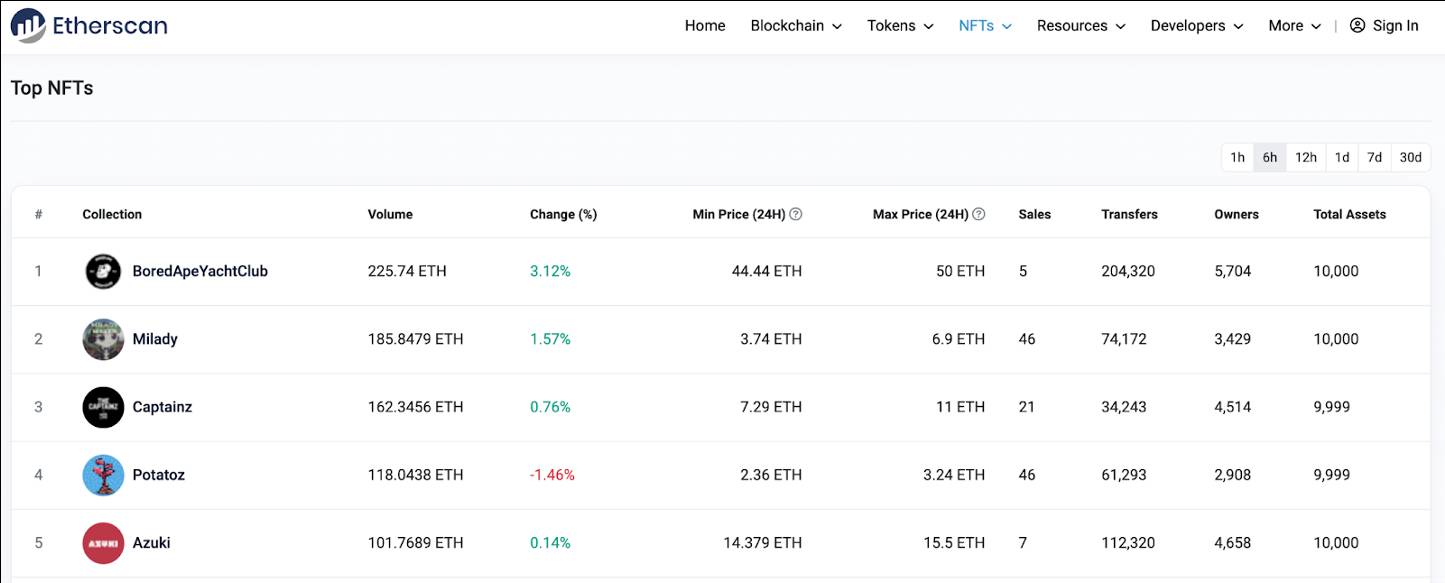Open the Potatoz collection avatar
Image resolution: width=1445 pixels, height=583 pixels.
103,475
